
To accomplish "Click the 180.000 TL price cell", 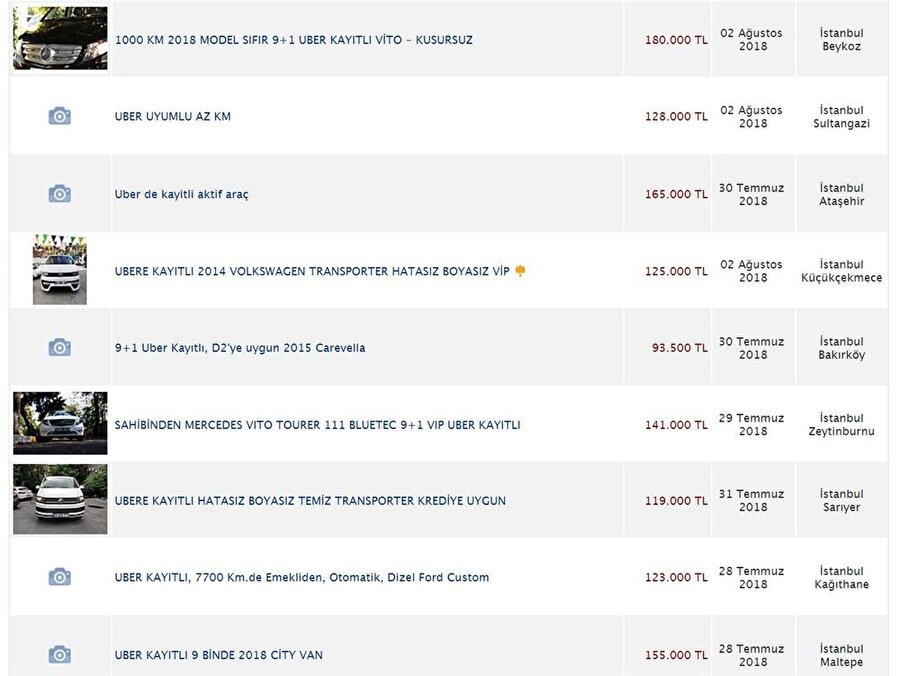I will 667,39.
